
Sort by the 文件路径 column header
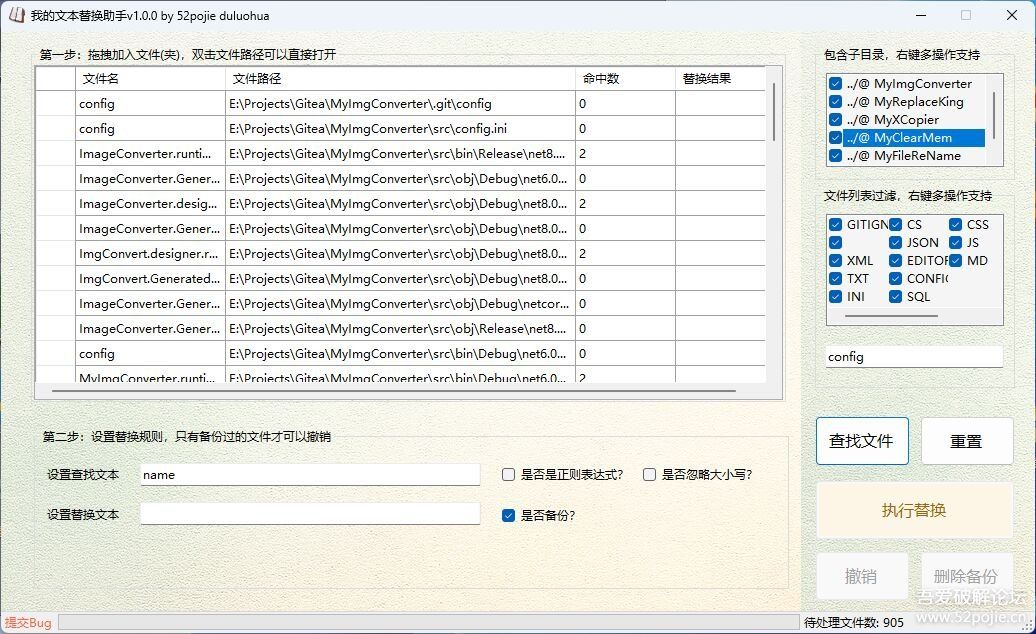click(x=400, y=79)
